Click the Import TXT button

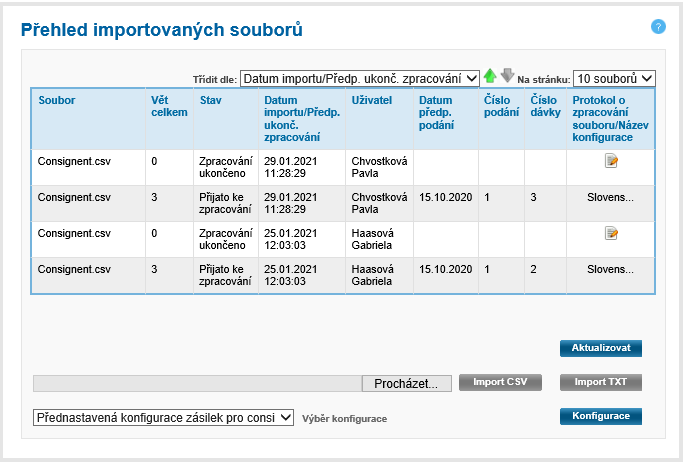600,382
